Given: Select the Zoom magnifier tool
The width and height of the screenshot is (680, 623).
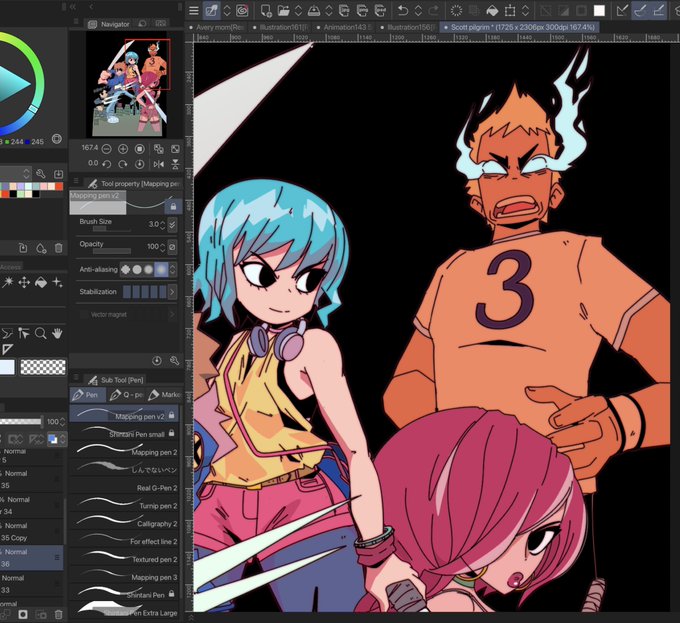Looking at the screenshot, I should tap(40, 333).
